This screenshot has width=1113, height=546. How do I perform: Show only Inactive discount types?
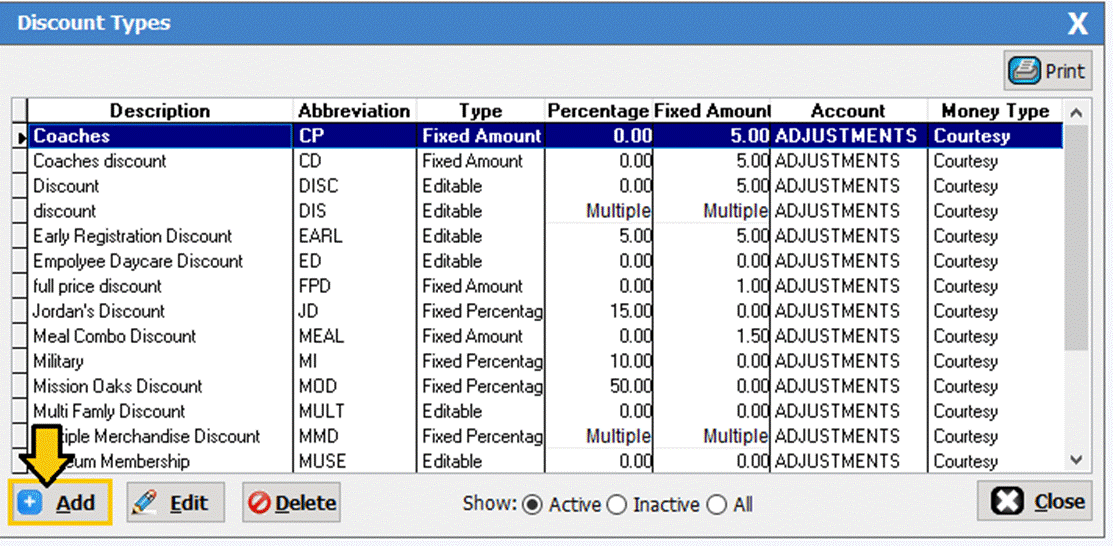(x=617, y=505)
